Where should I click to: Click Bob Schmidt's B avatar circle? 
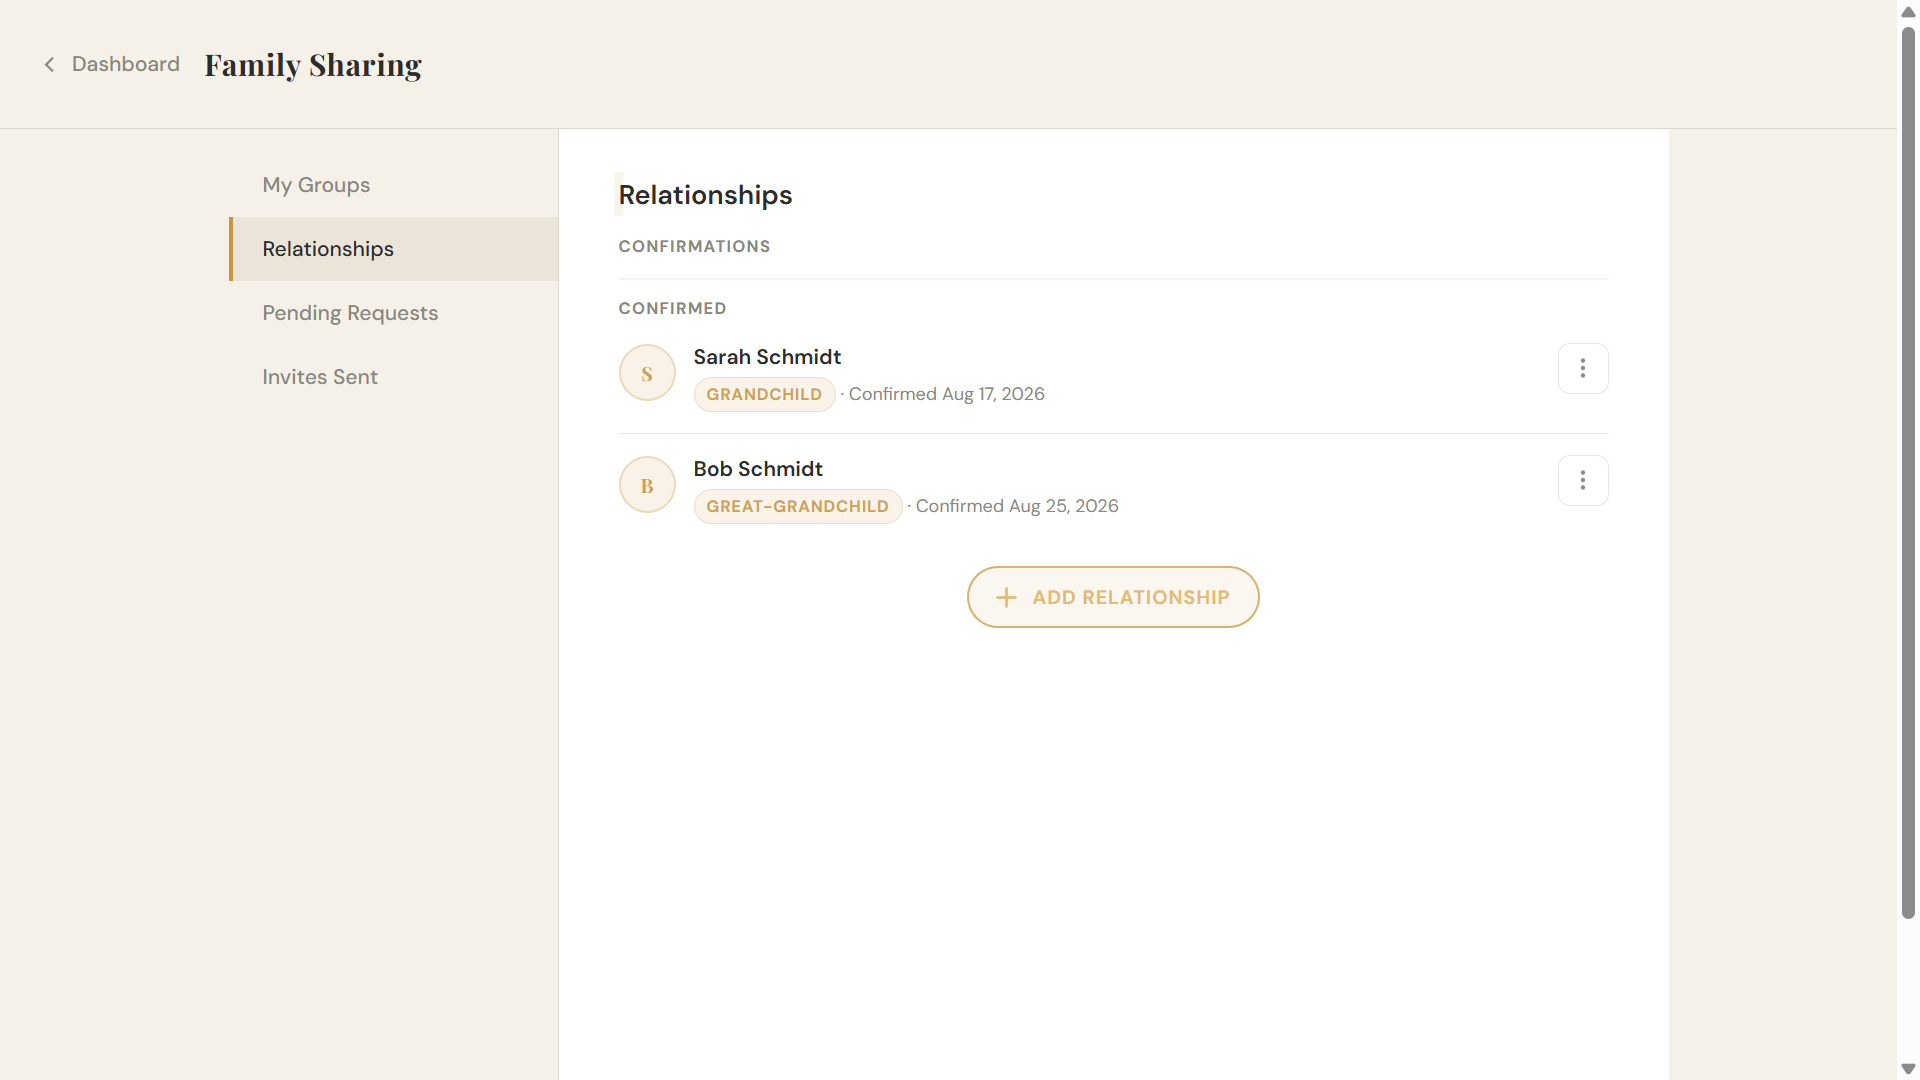click(647, 485)
